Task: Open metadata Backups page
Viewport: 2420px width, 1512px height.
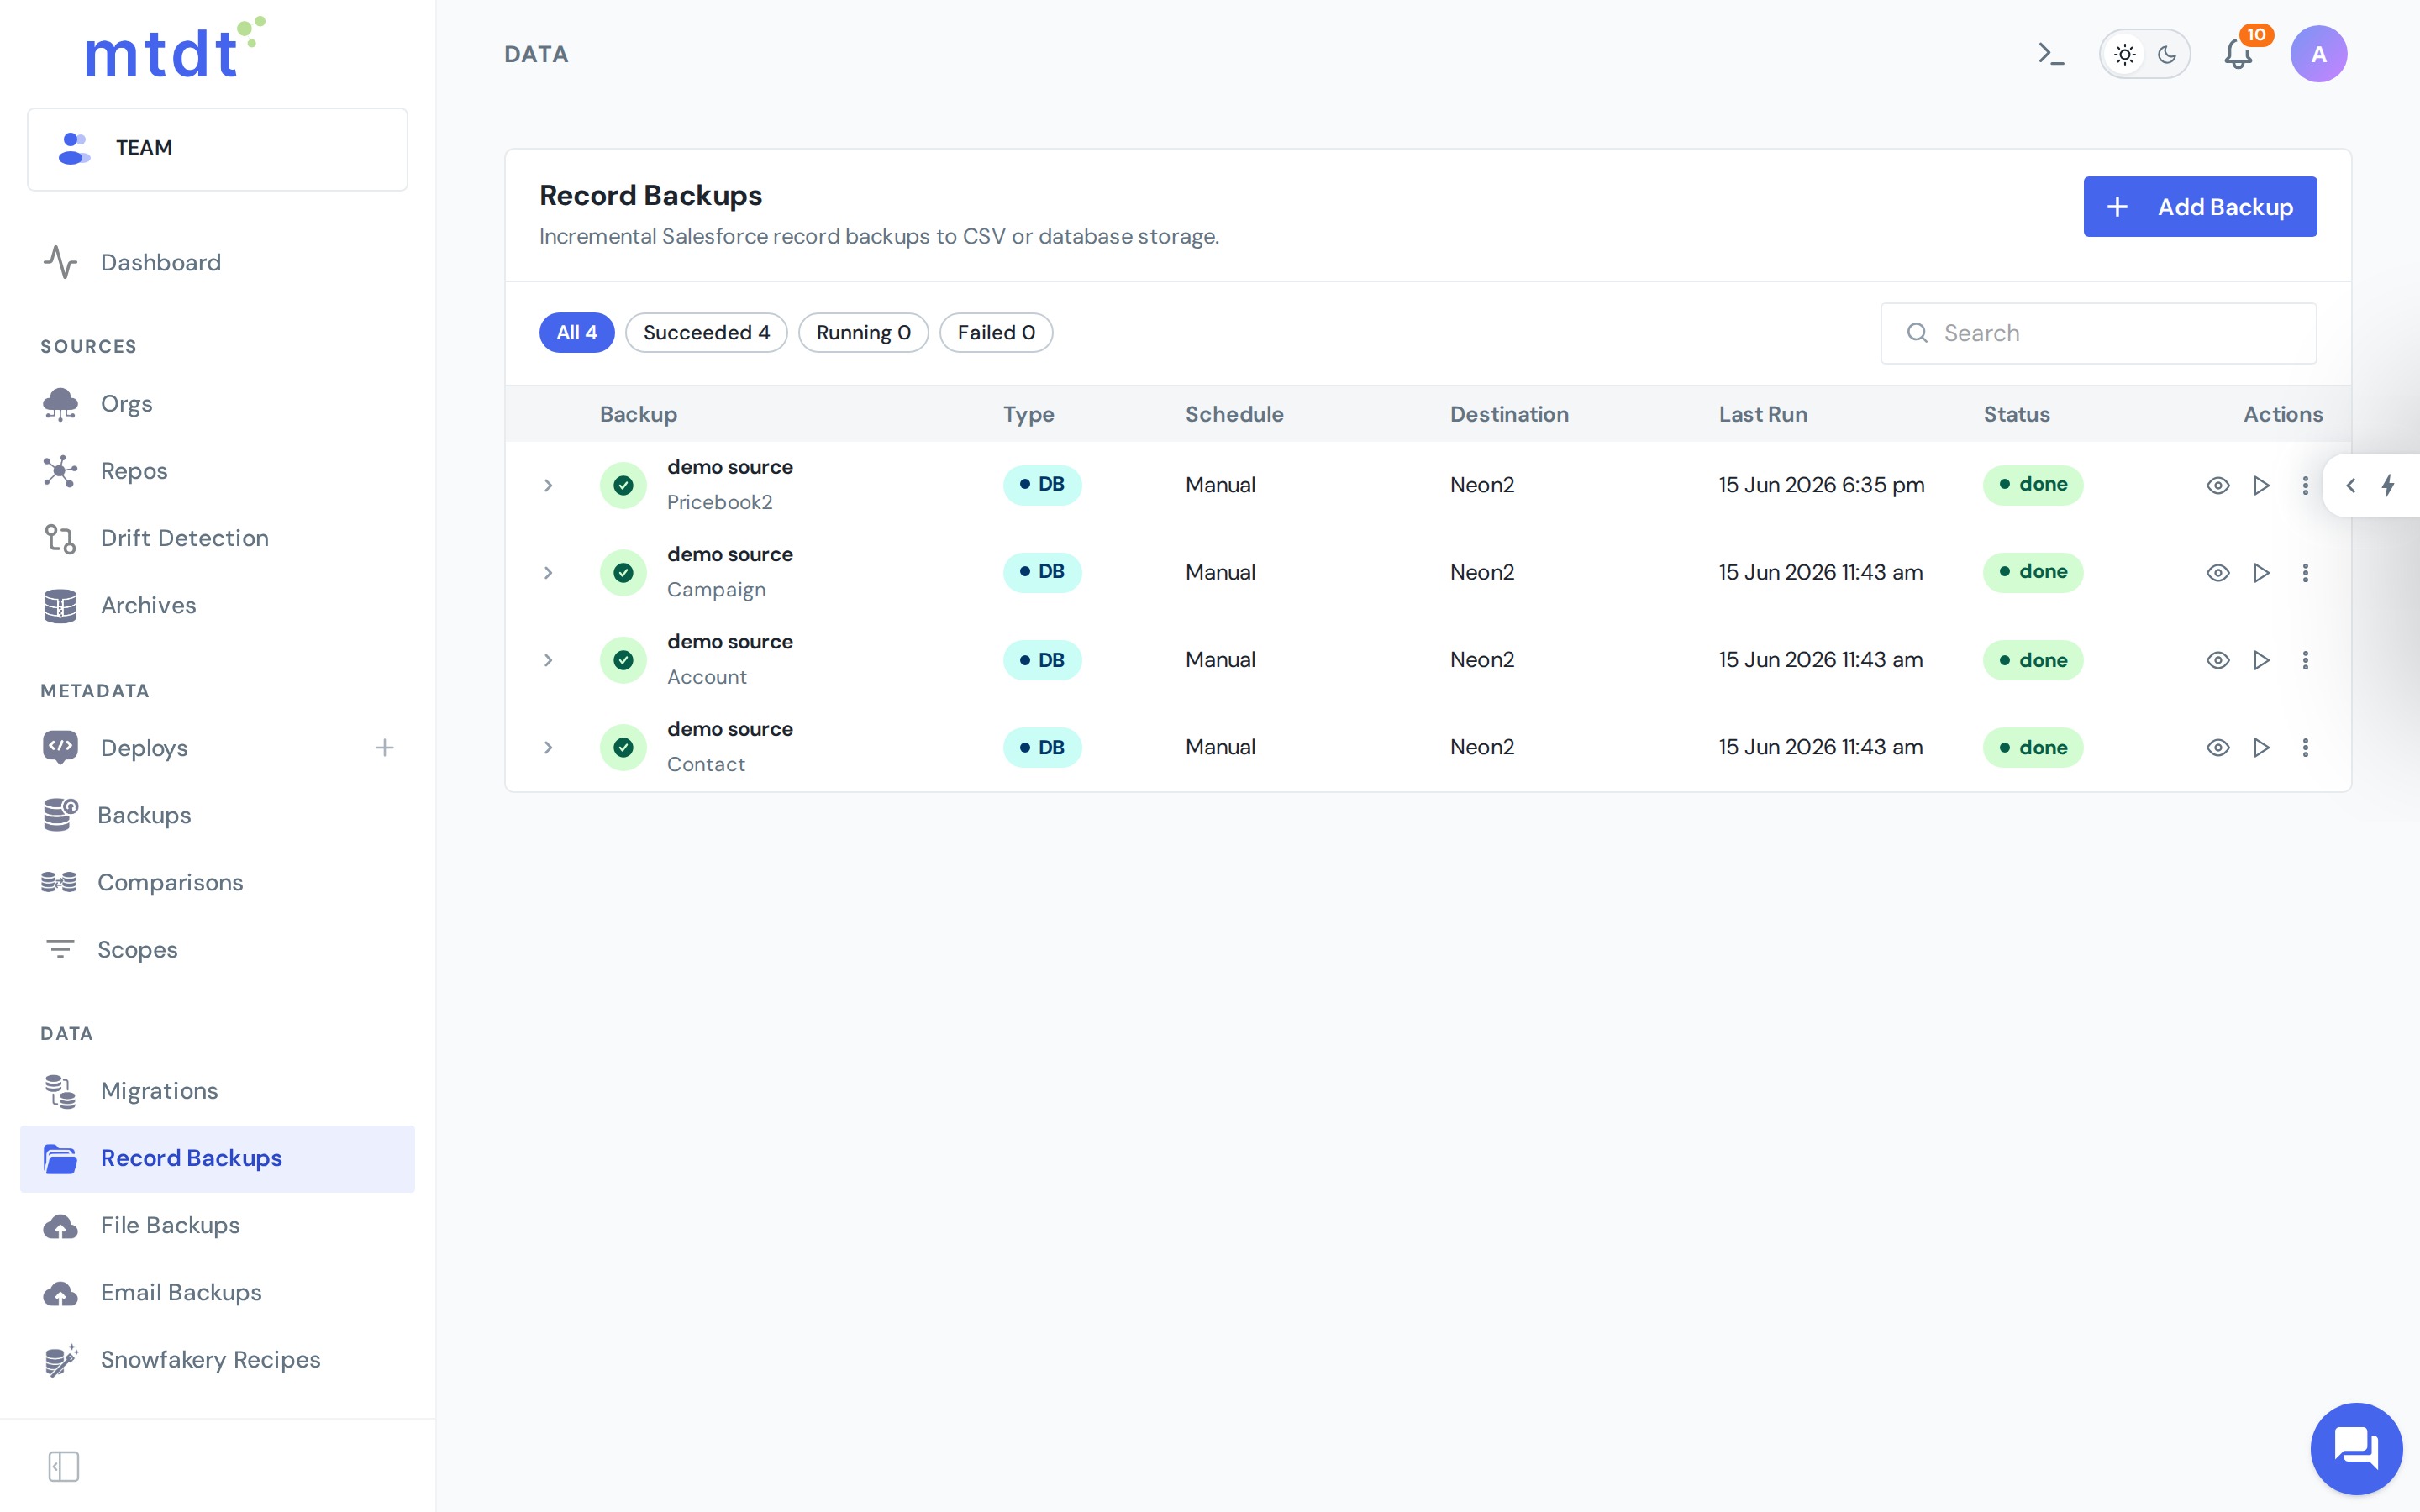Action: (217, 815)
